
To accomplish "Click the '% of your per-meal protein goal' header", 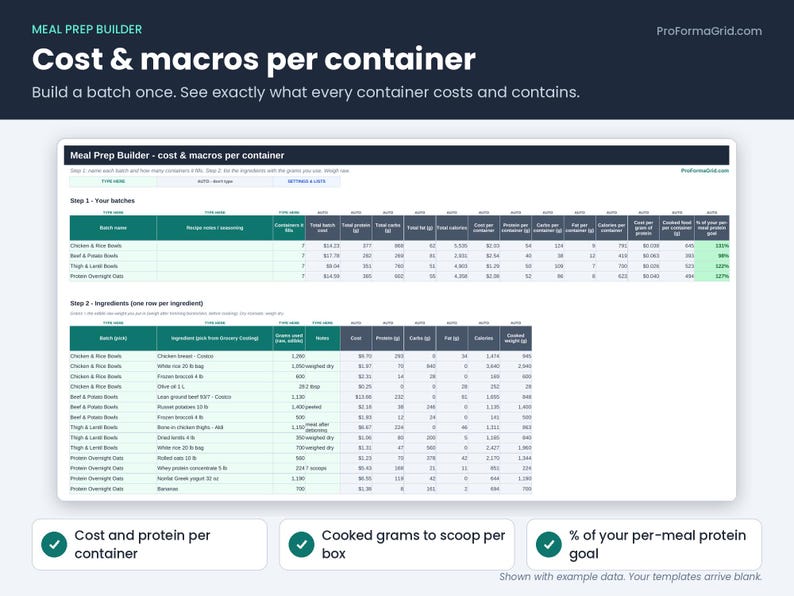I will [712, 228].
